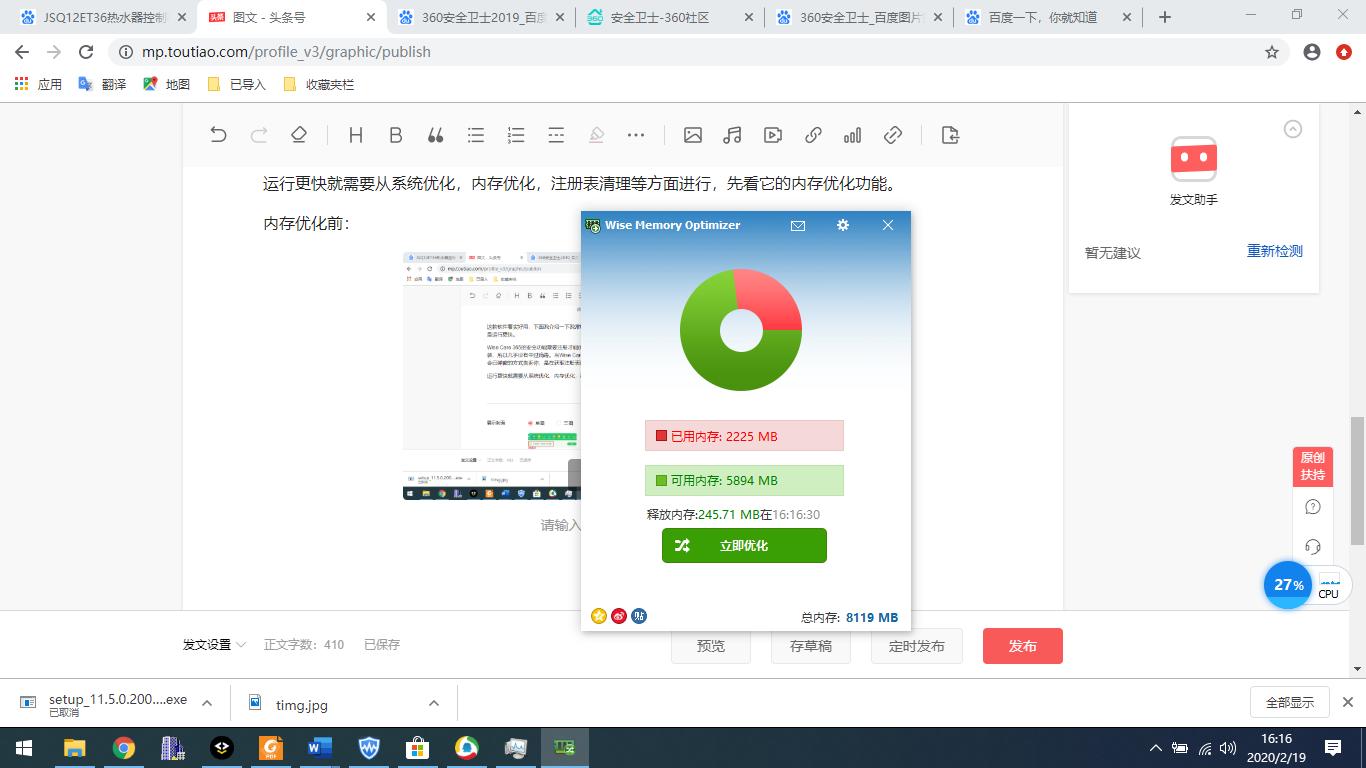Expand the 发文设置 settings dropdown
1366x768 pixels.
click(214, 644)
